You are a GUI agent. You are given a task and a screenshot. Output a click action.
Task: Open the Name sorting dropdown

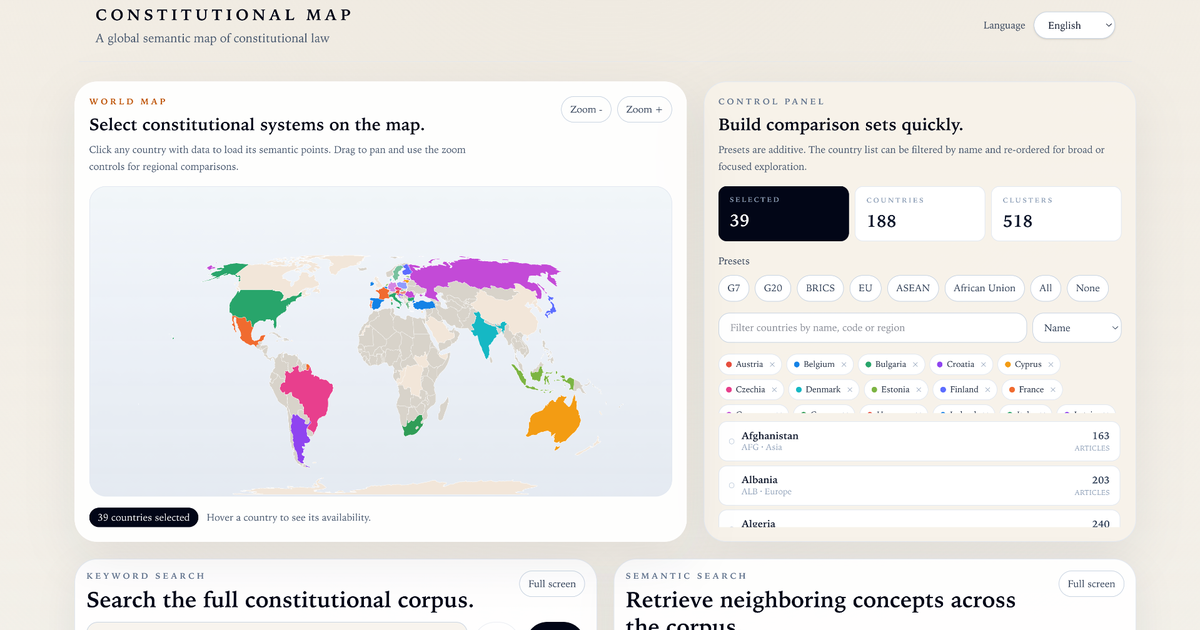[1076, 327]
